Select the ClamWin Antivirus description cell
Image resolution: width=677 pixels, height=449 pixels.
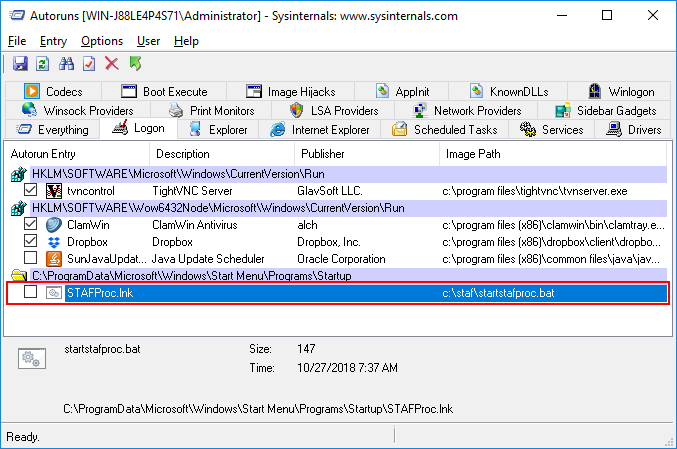[x=195, y=225]
